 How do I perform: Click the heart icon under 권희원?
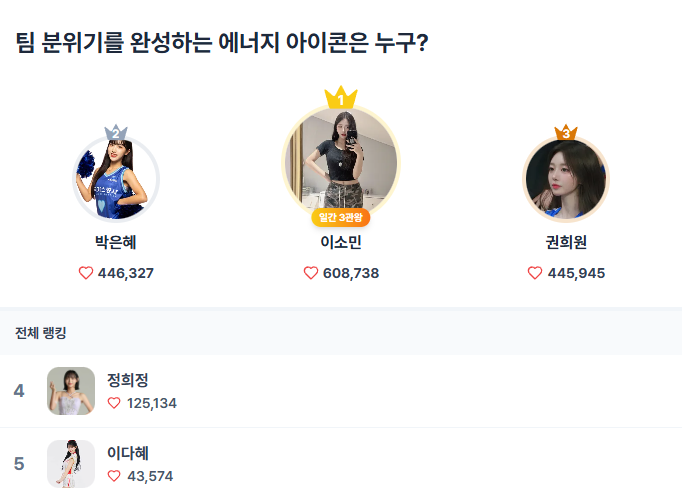point(535,273)
